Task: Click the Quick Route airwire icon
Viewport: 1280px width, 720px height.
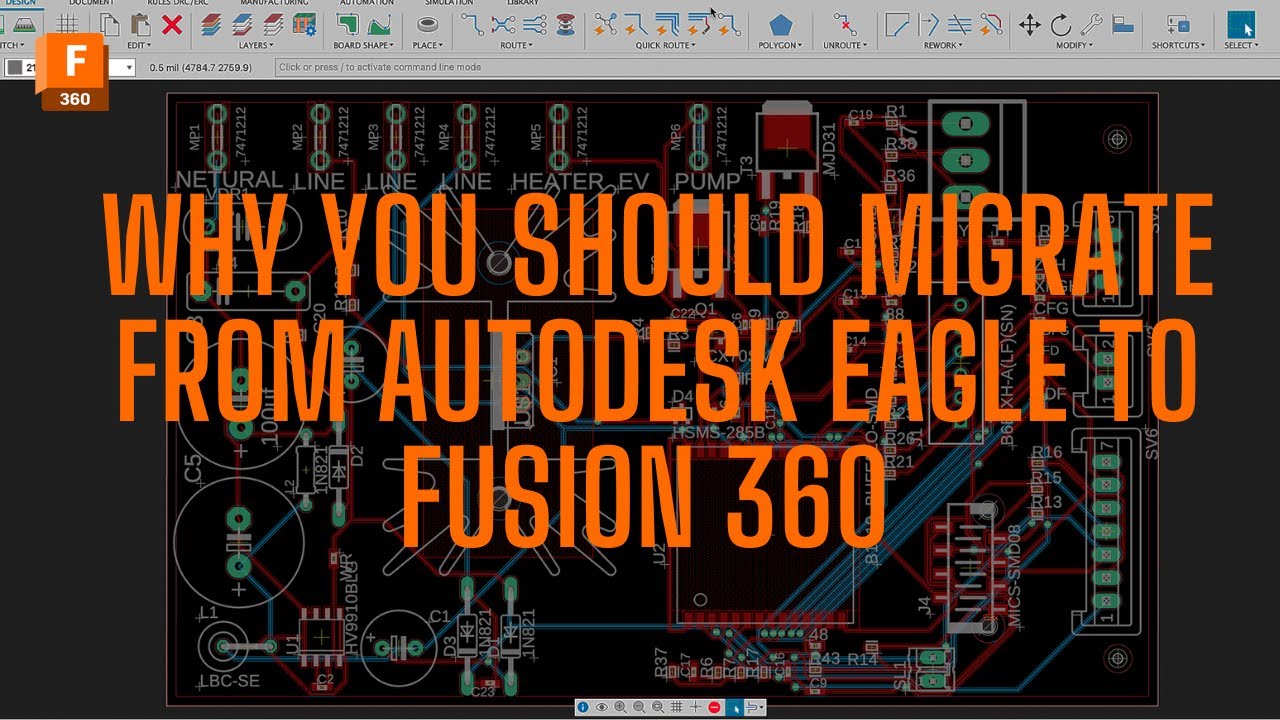Action: coord(606,25)
